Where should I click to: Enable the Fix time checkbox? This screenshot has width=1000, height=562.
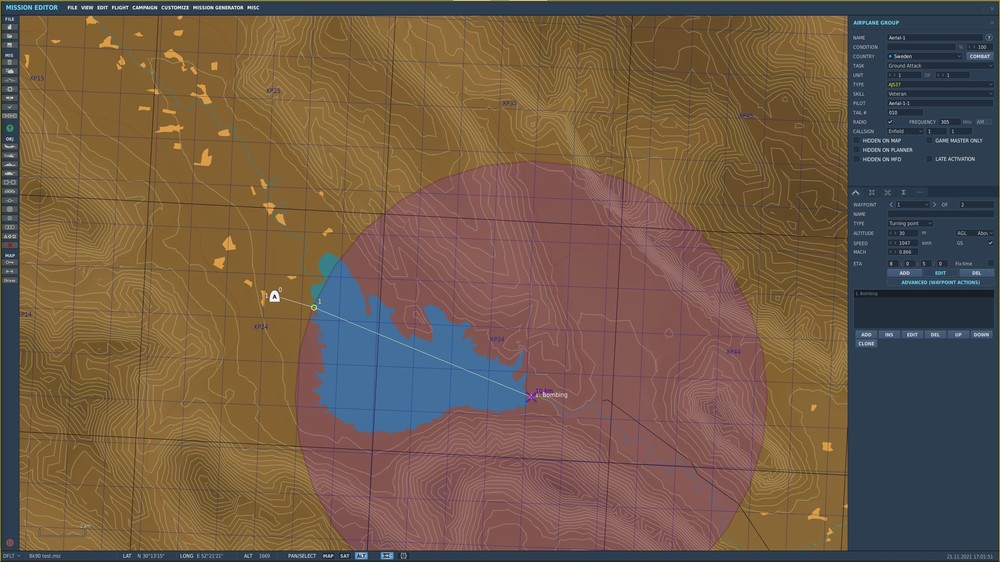pos(990,263)
